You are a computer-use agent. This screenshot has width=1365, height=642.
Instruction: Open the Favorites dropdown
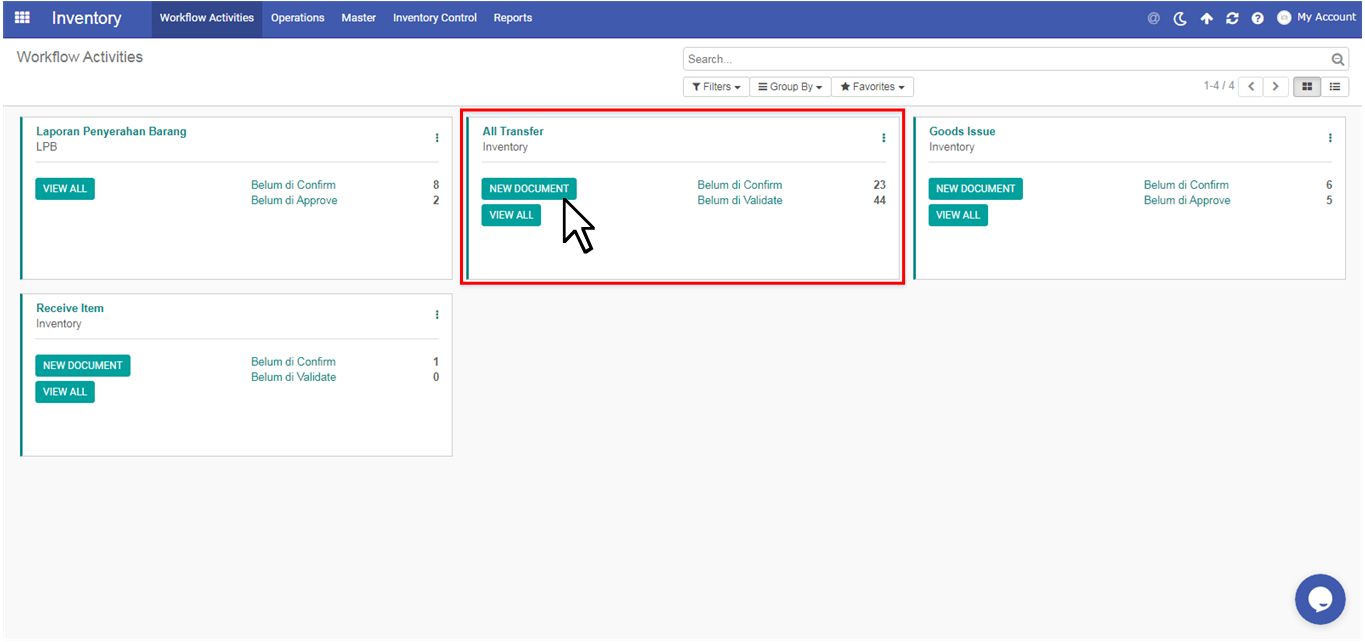tap(872, 87)
